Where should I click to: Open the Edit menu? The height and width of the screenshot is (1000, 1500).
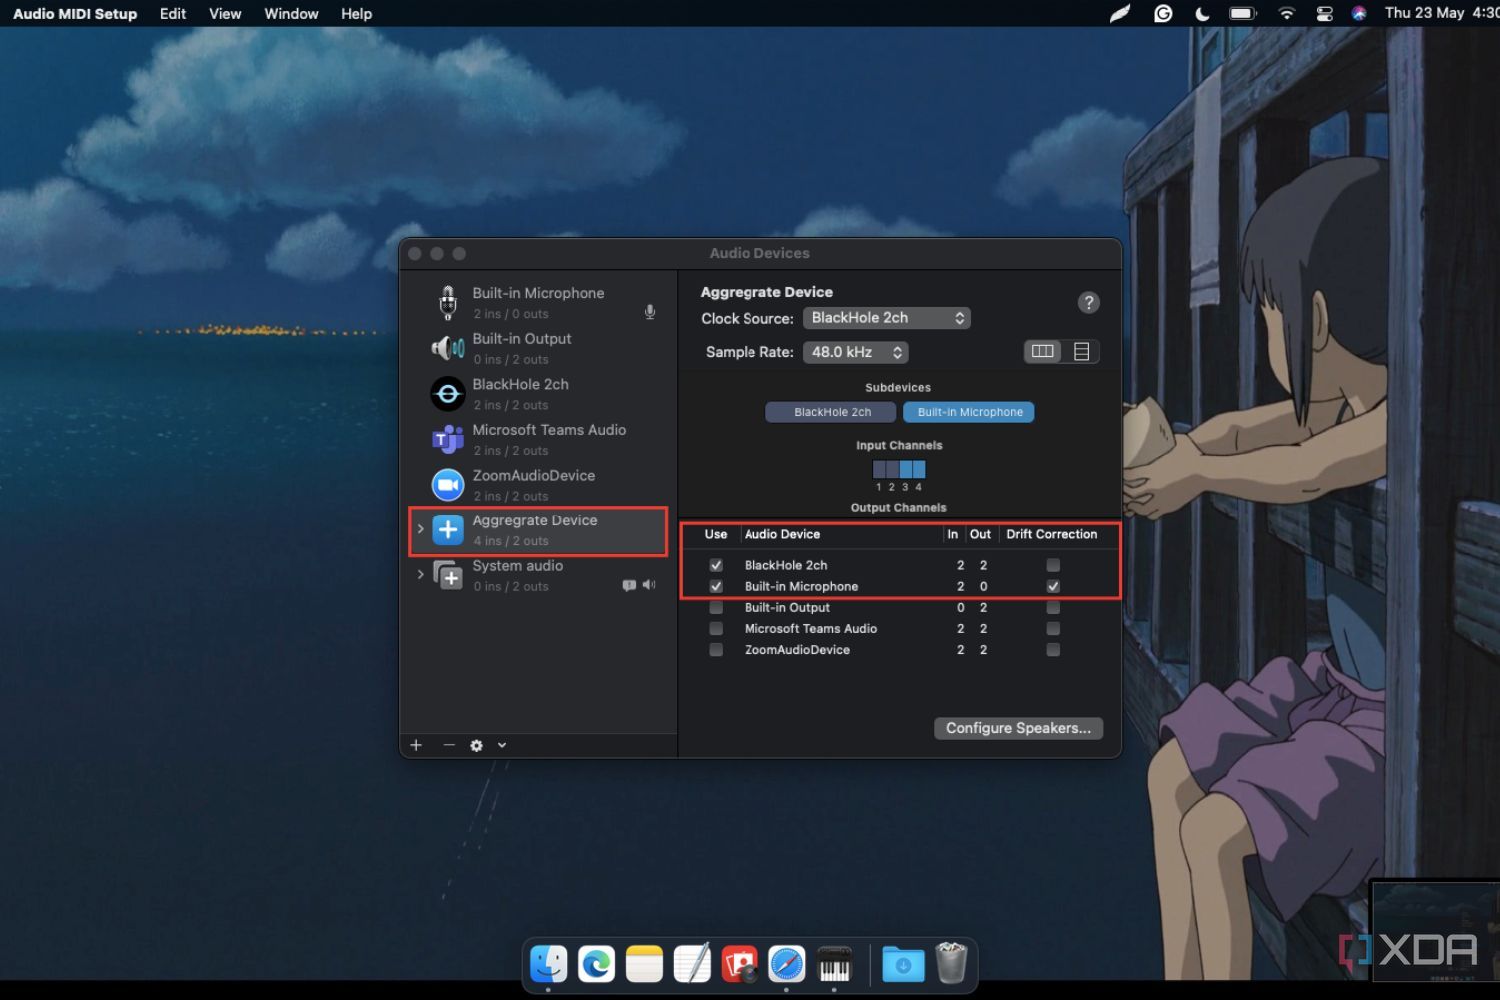pyautogui.click(x=173, y=14)
